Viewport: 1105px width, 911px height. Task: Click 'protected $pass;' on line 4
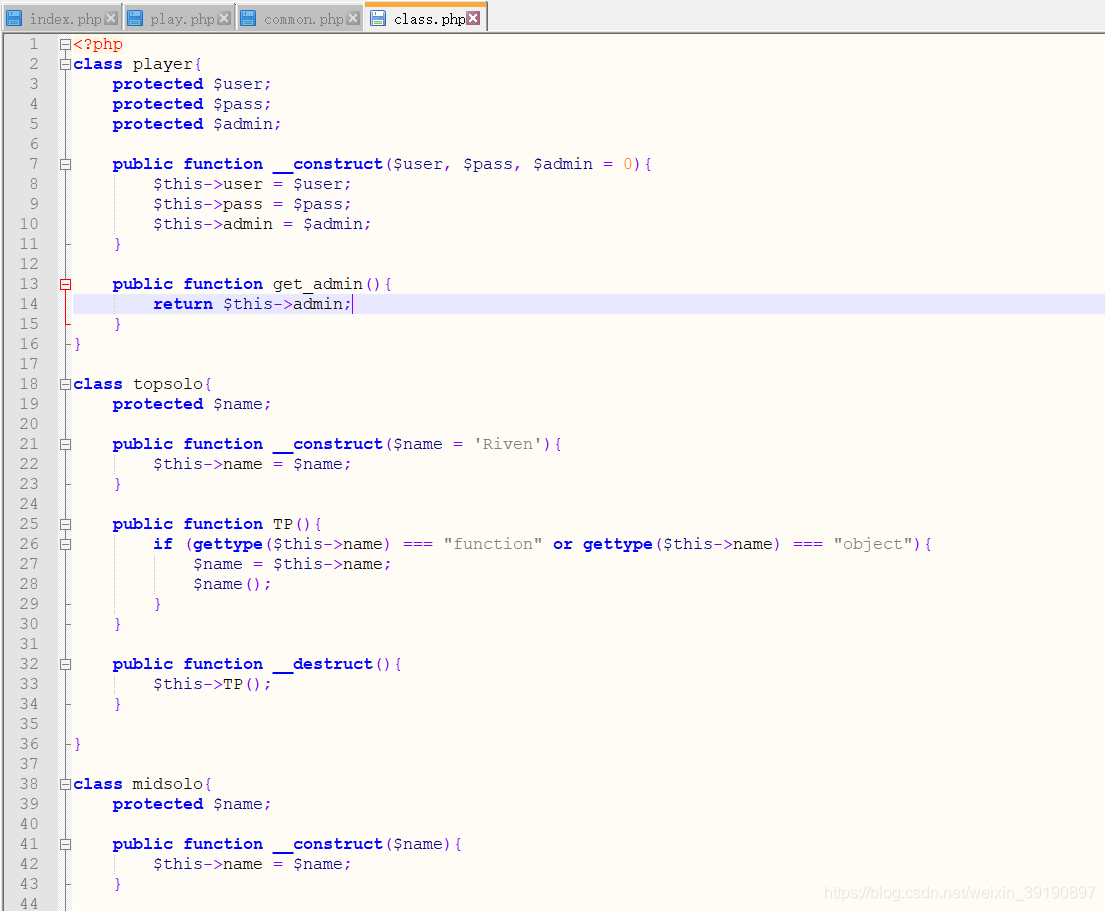[192, 104]
